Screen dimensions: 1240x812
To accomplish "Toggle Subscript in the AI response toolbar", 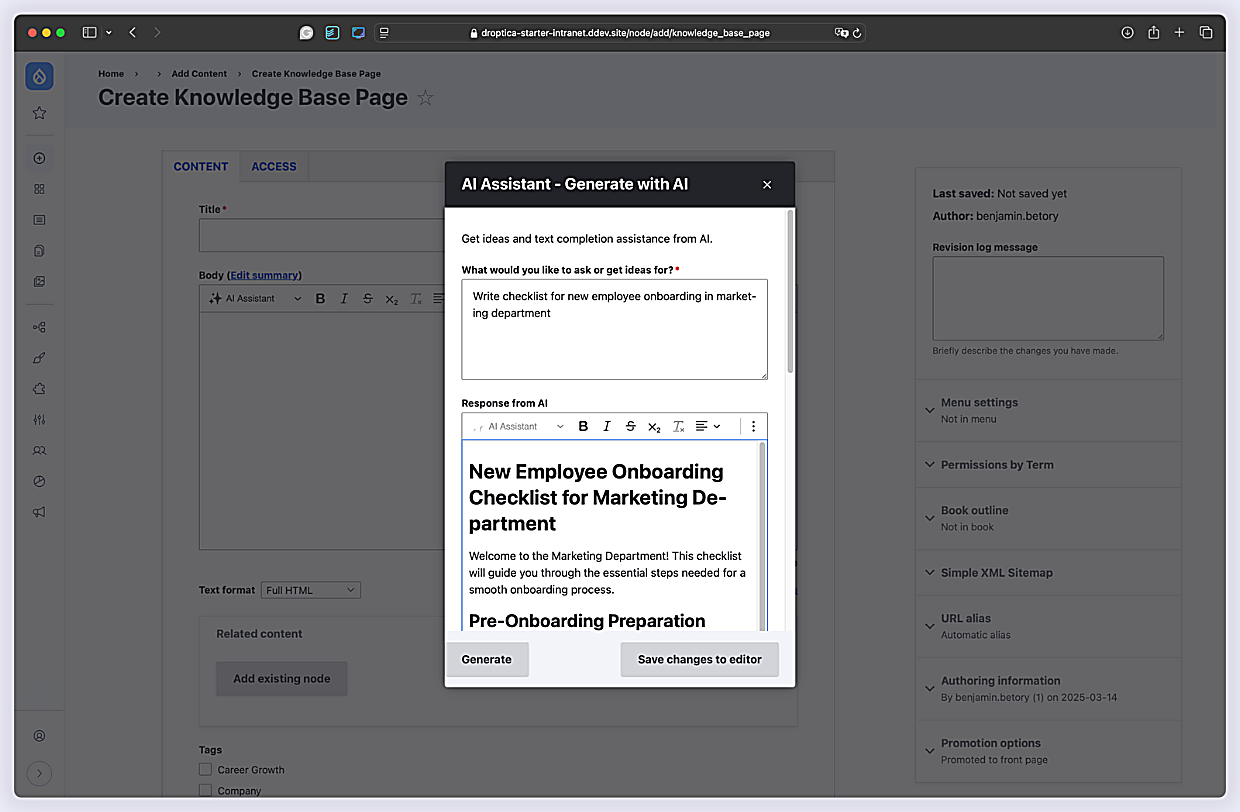I will [654, 427].
